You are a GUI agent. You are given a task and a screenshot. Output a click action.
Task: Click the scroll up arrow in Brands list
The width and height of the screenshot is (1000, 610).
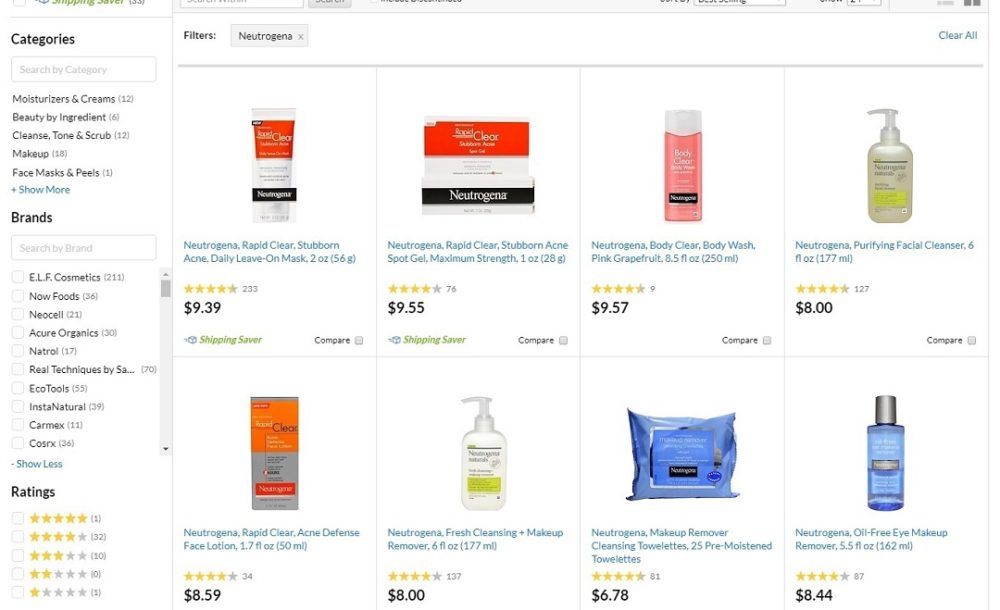click(x=166, y=274)
